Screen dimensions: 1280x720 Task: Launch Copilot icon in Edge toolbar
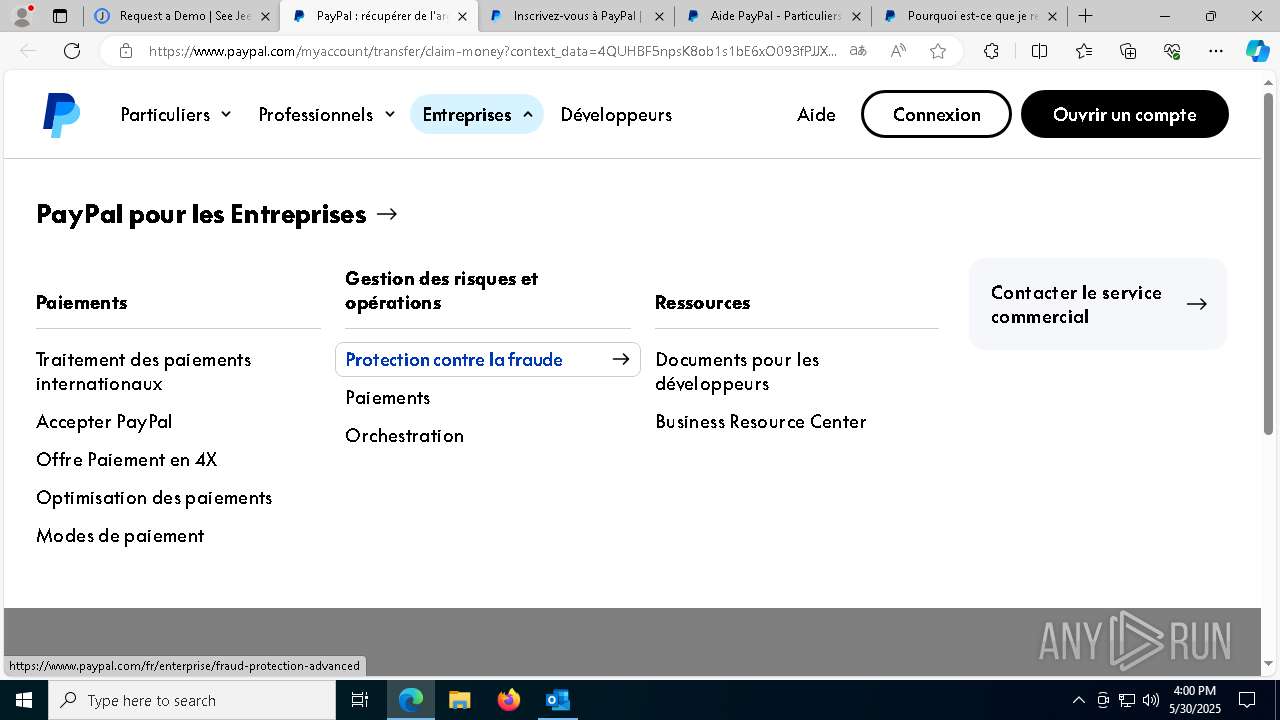pyautogui.click(x=1257, y=51)
